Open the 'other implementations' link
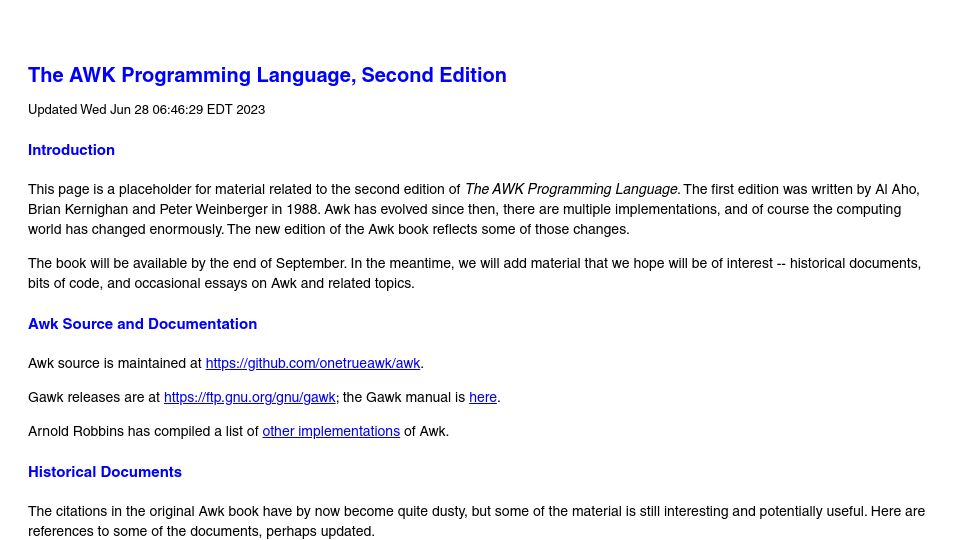Viewport: 960px width, 540px height. (331, 431)
